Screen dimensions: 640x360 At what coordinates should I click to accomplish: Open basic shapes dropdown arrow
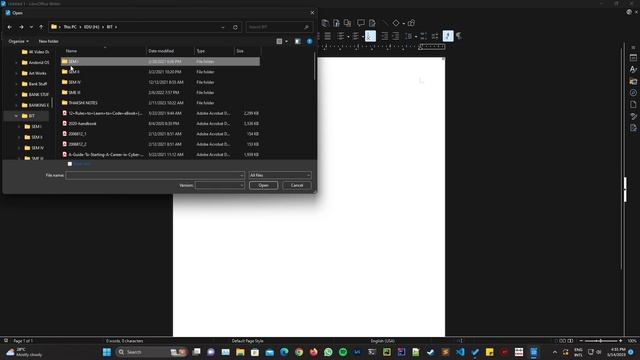404,23
